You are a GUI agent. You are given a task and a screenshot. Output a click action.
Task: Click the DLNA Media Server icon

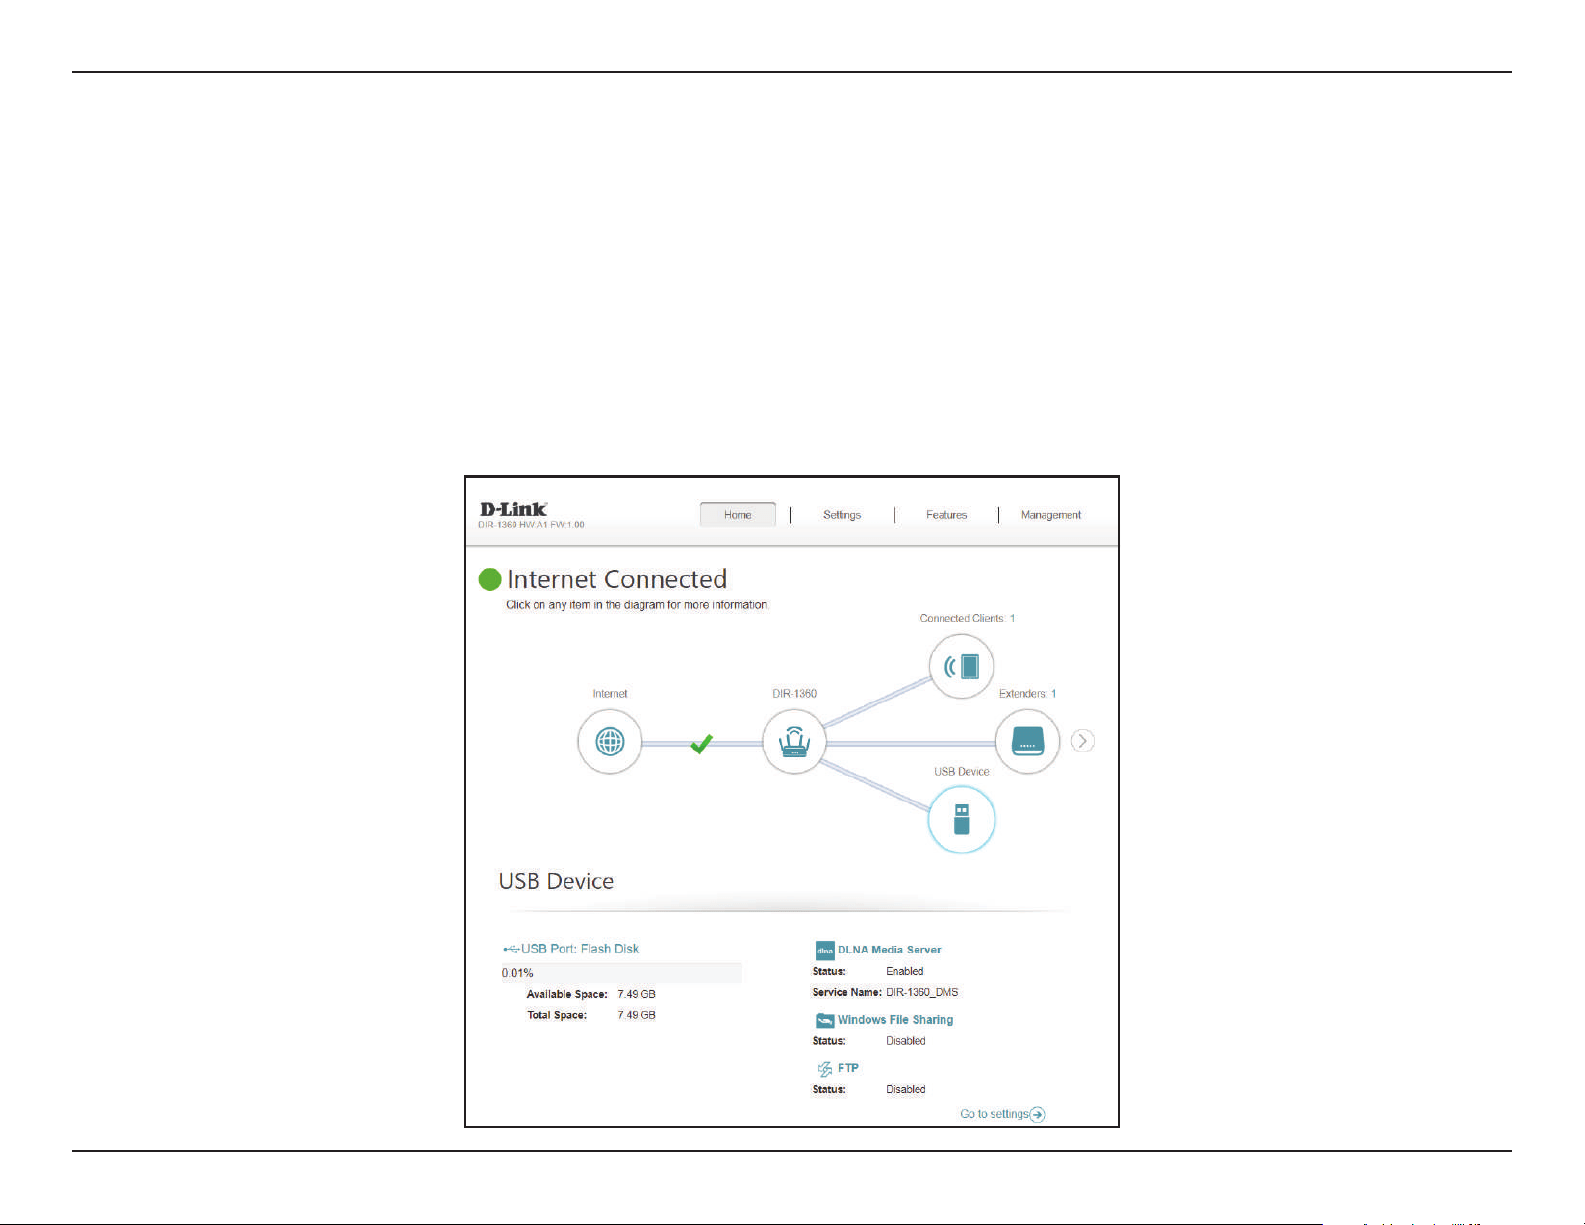click(x=825, y=950)
